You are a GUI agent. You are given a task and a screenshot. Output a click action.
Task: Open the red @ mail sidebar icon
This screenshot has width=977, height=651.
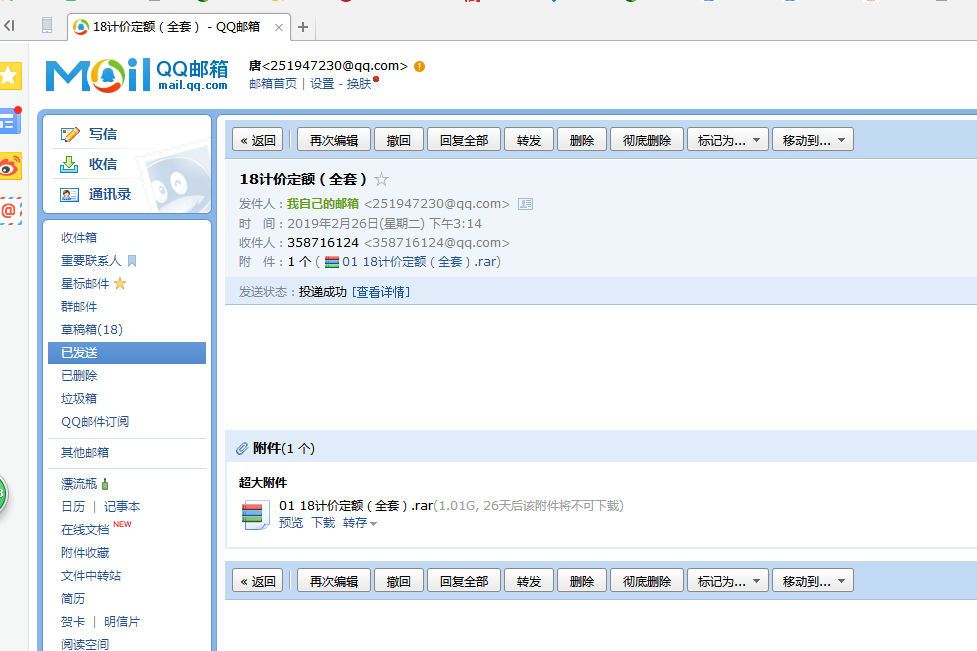coord(9,211)
